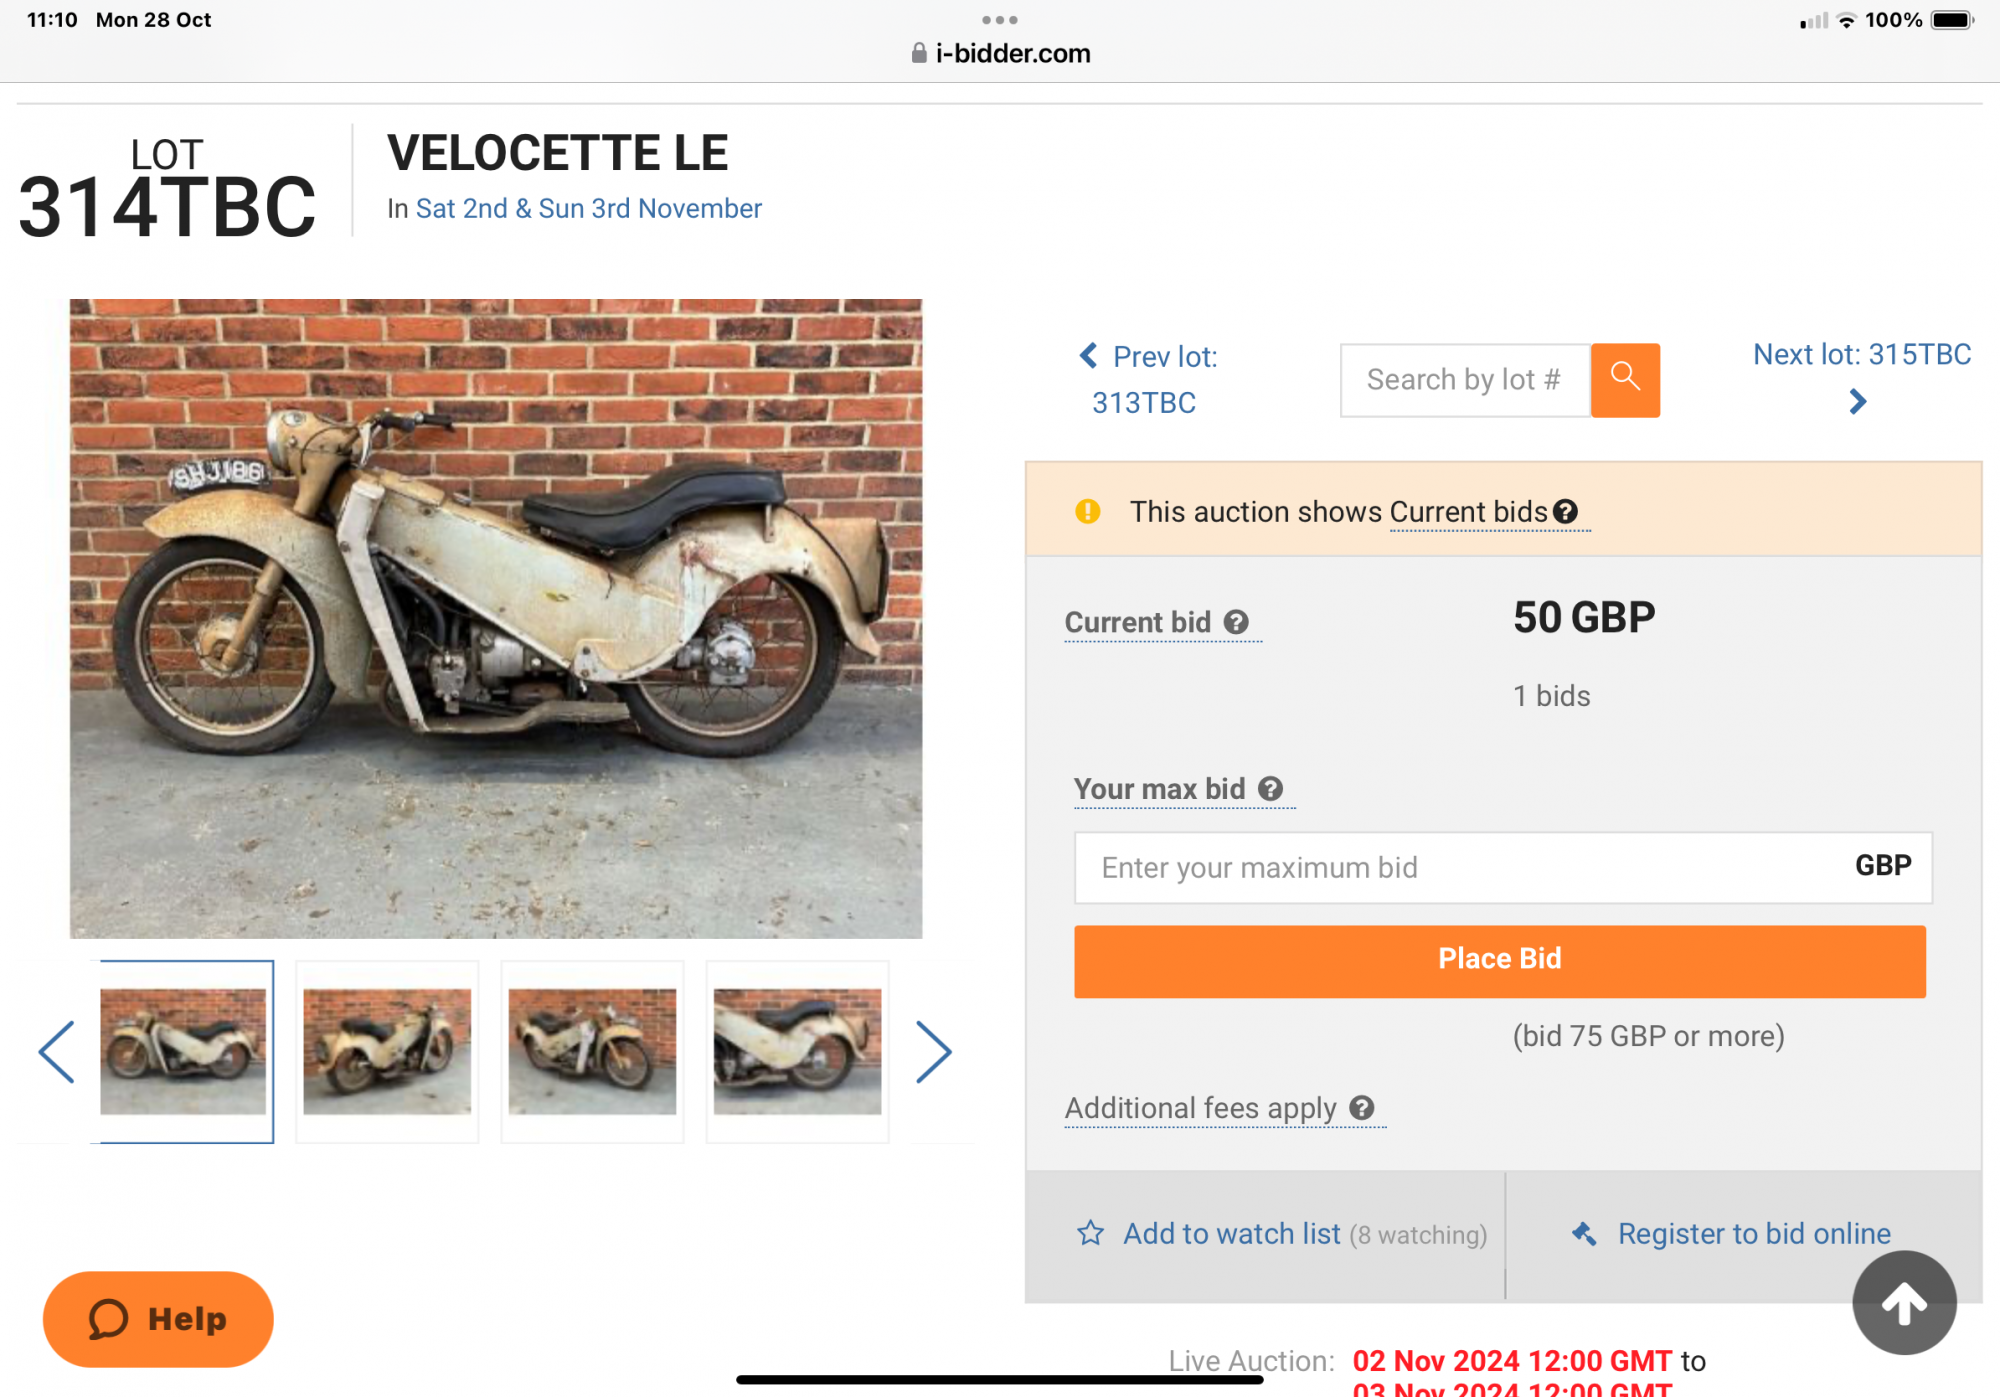Focus the Search by lot # field
Image resolution: width=2000 pixels, height=1397 pixels.
(1464, 380)
